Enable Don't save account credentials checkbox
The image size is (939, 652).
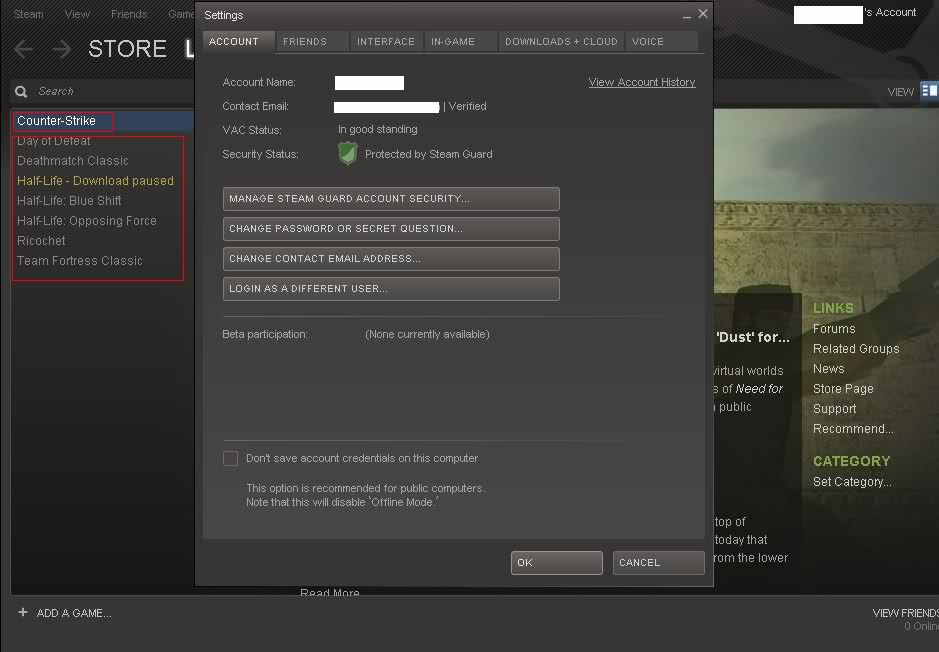click(231, 458)
